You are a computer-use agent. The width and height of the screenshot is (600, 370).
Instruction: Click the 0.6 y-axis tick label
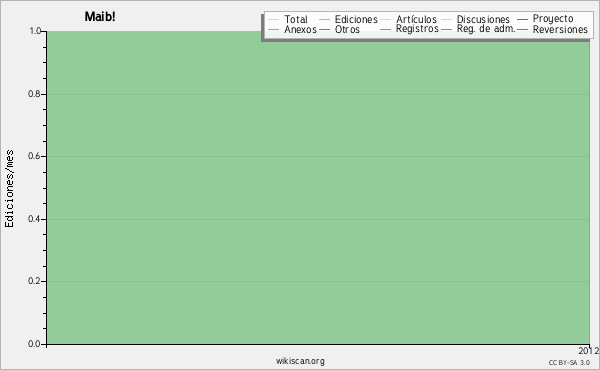click(34, 156)
